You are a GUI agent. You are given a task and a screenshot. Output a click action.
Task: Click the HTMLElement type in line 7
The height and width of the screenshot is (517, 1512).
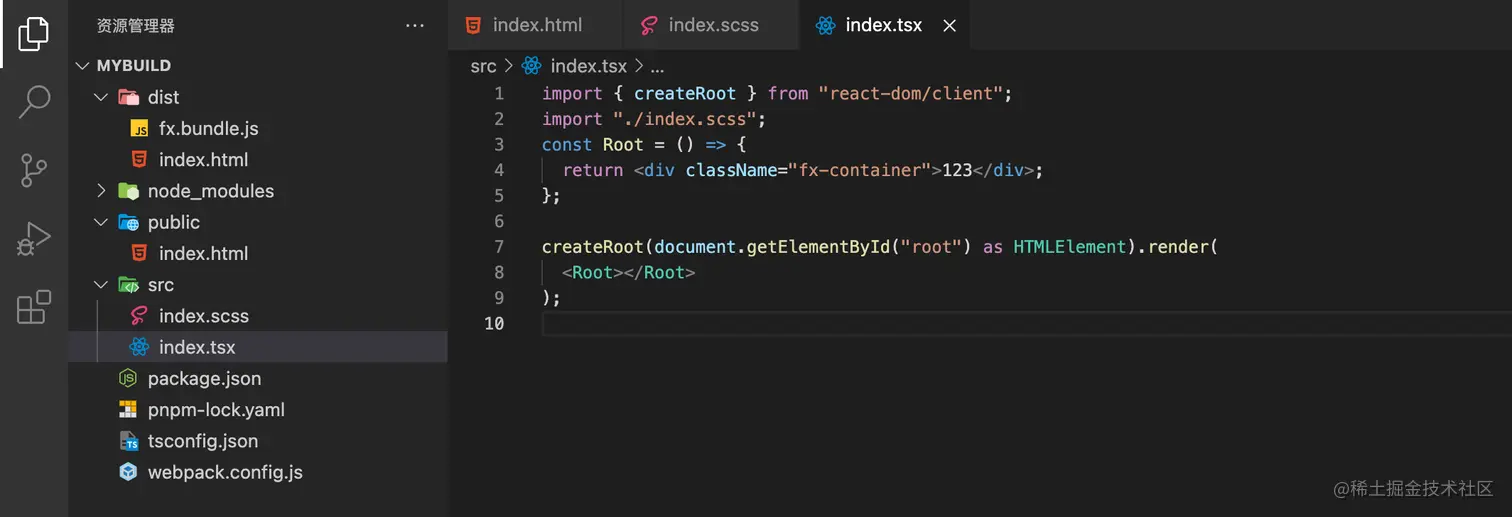pyautogui.click(x=1070, y=247)
